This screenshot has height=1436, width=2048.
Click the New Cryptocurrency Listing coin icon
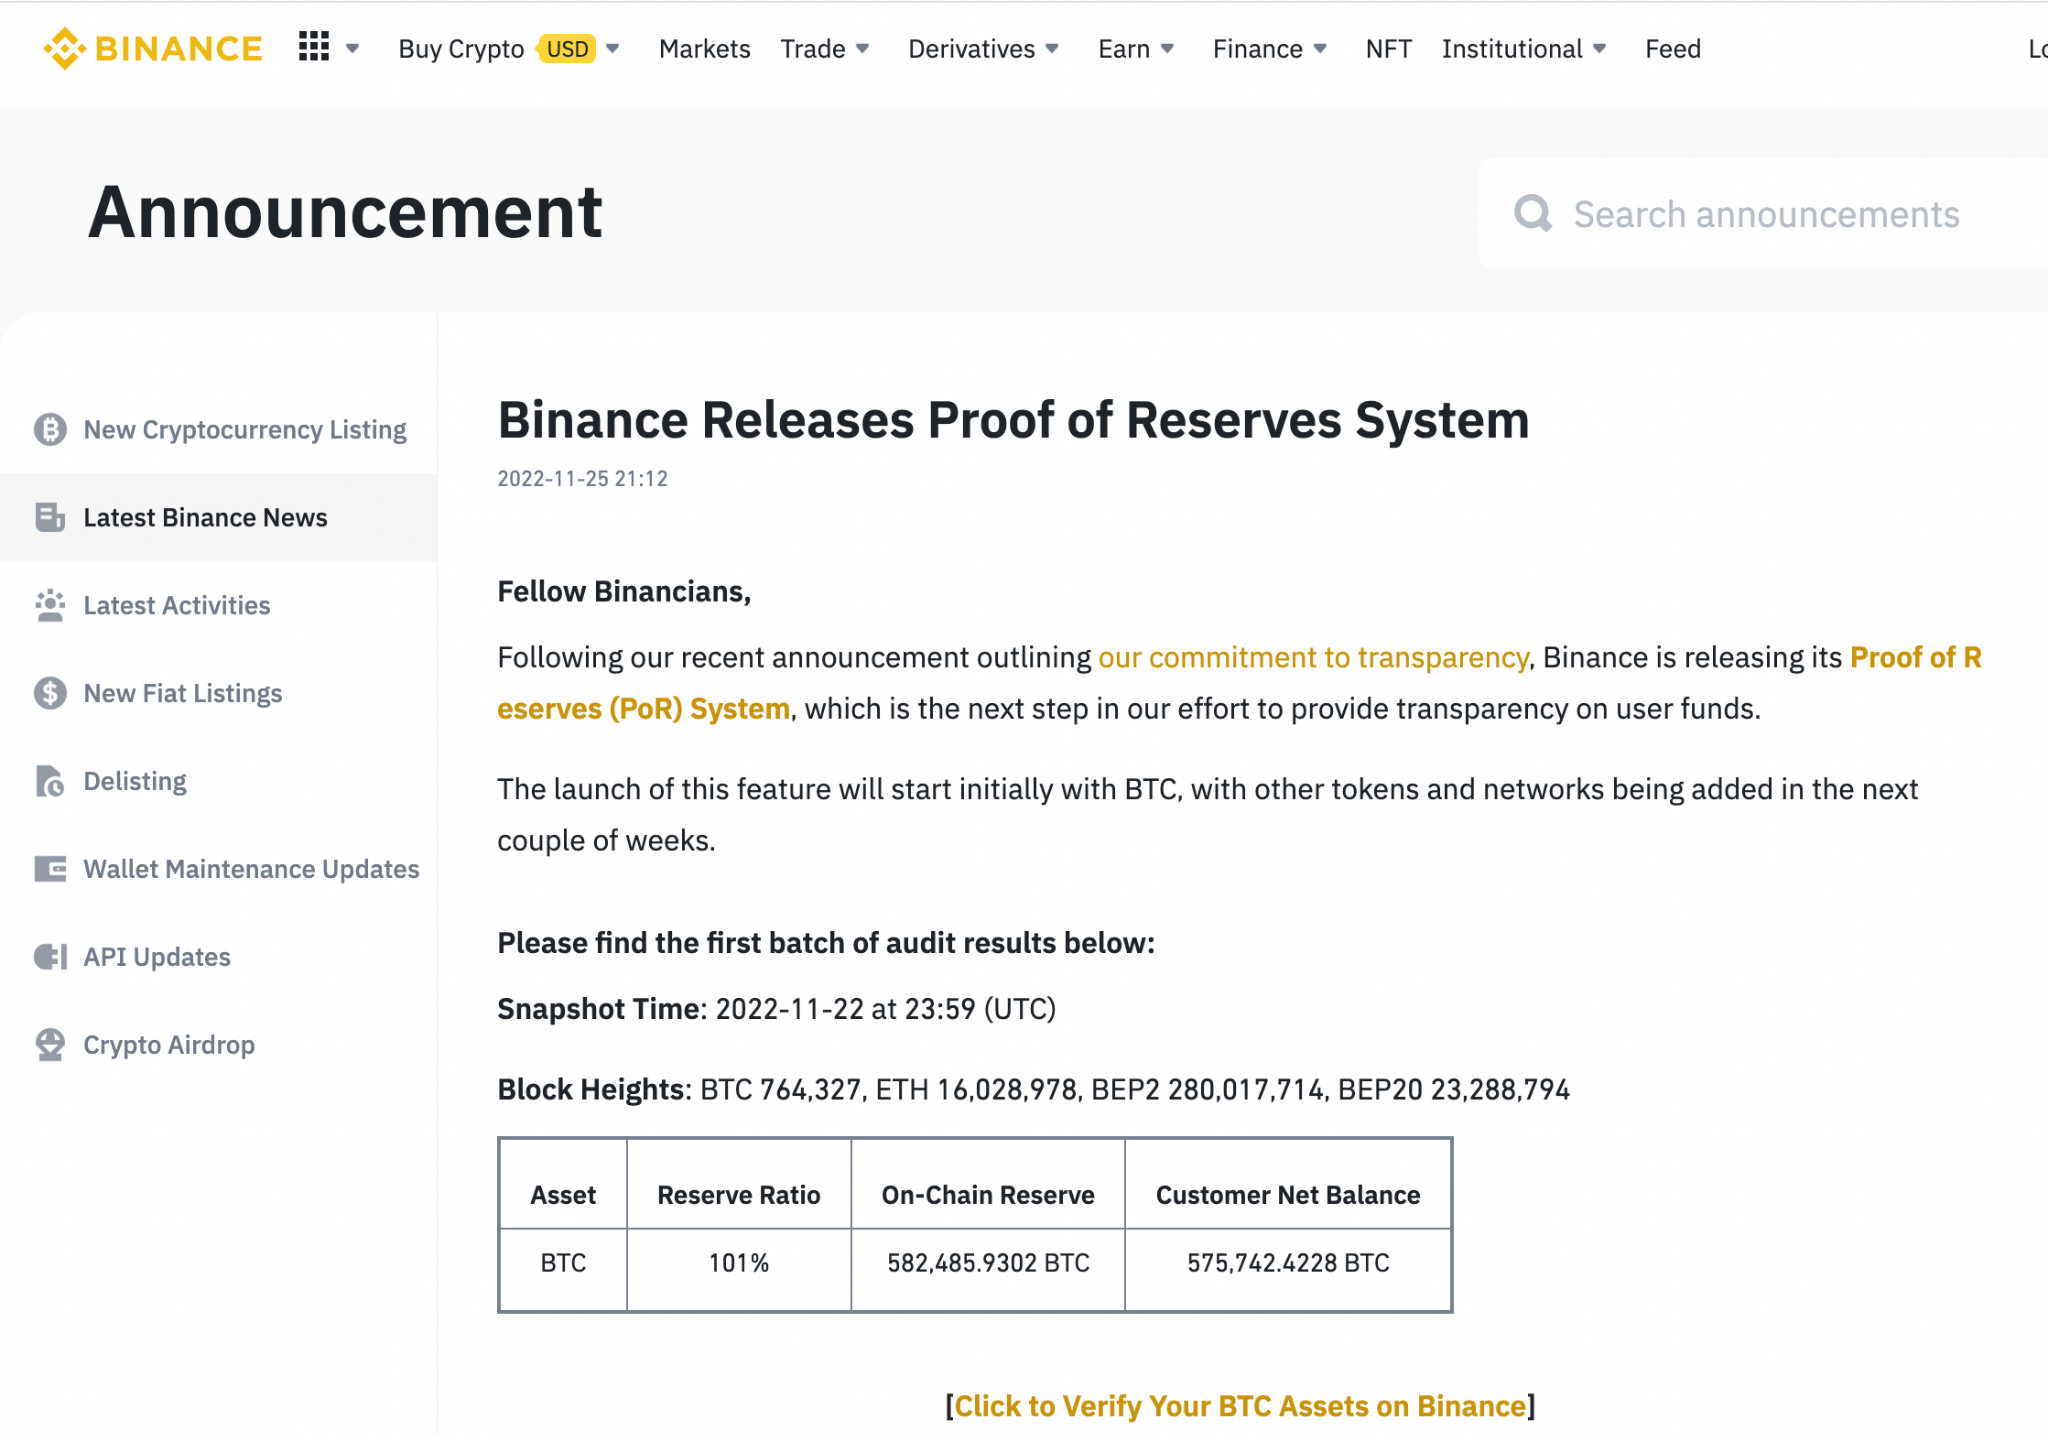coord(50,430)
